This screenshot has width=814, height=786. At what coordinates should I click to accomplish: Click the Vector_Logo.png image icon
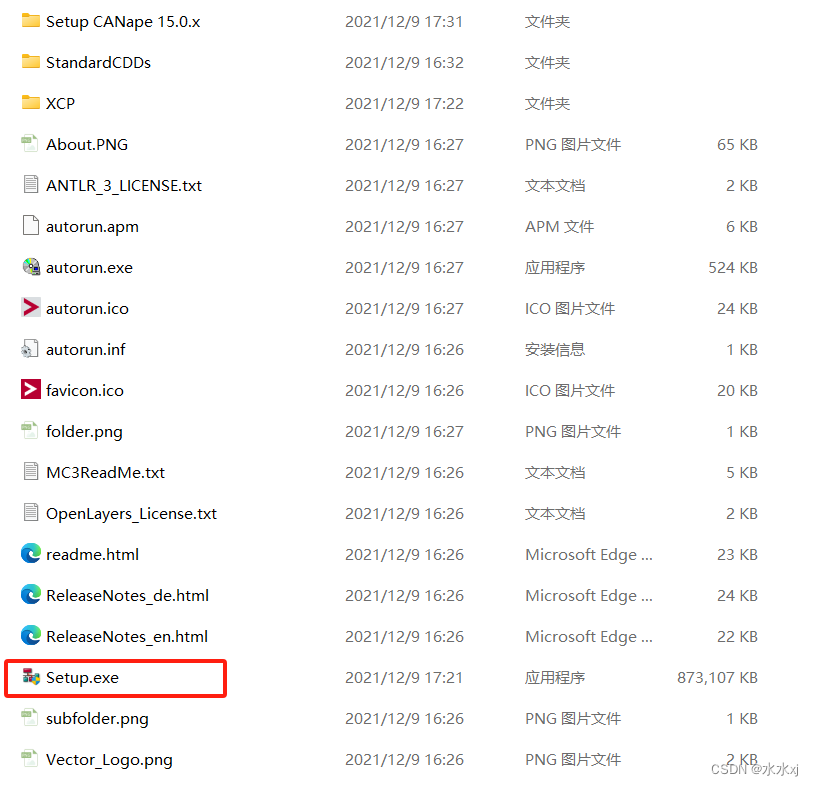pos(30,759)
